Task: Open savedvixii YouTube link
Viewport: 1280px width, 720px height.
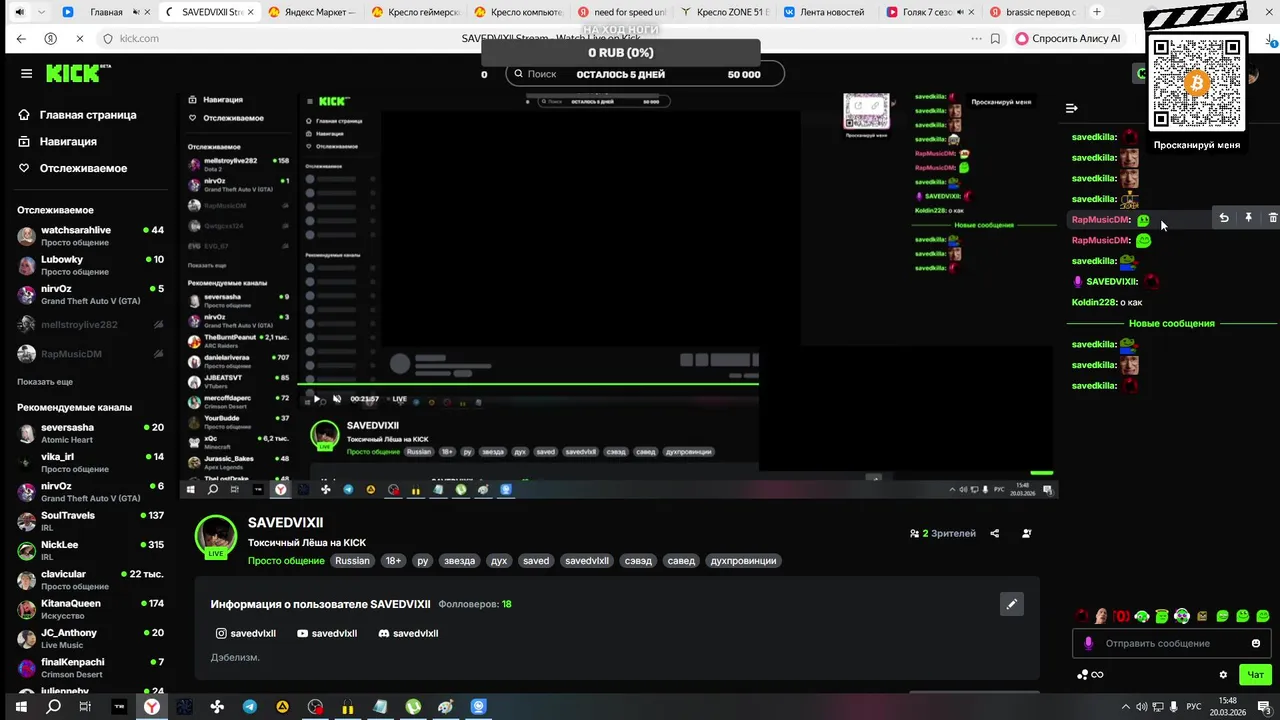Action: click(x=327, y=634)
